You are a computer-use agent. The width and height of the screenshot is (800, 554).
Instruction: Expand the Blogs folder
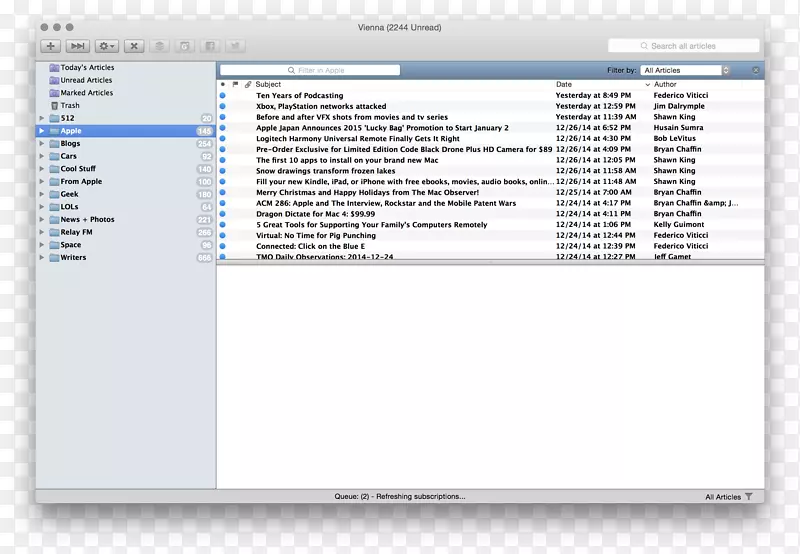tap(42, 143)
